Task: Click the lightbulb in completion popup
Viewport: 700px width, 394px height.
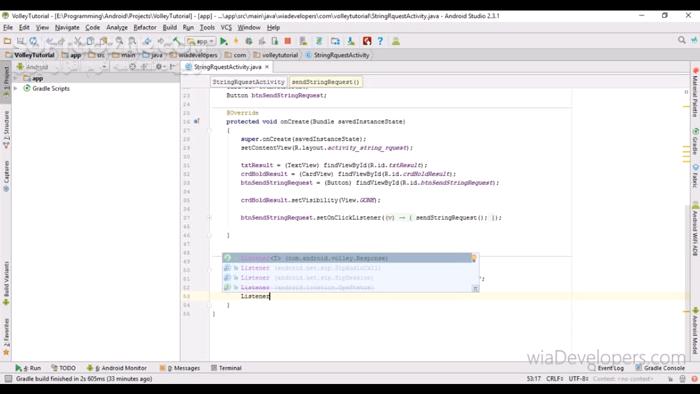Action: [474, 258]
